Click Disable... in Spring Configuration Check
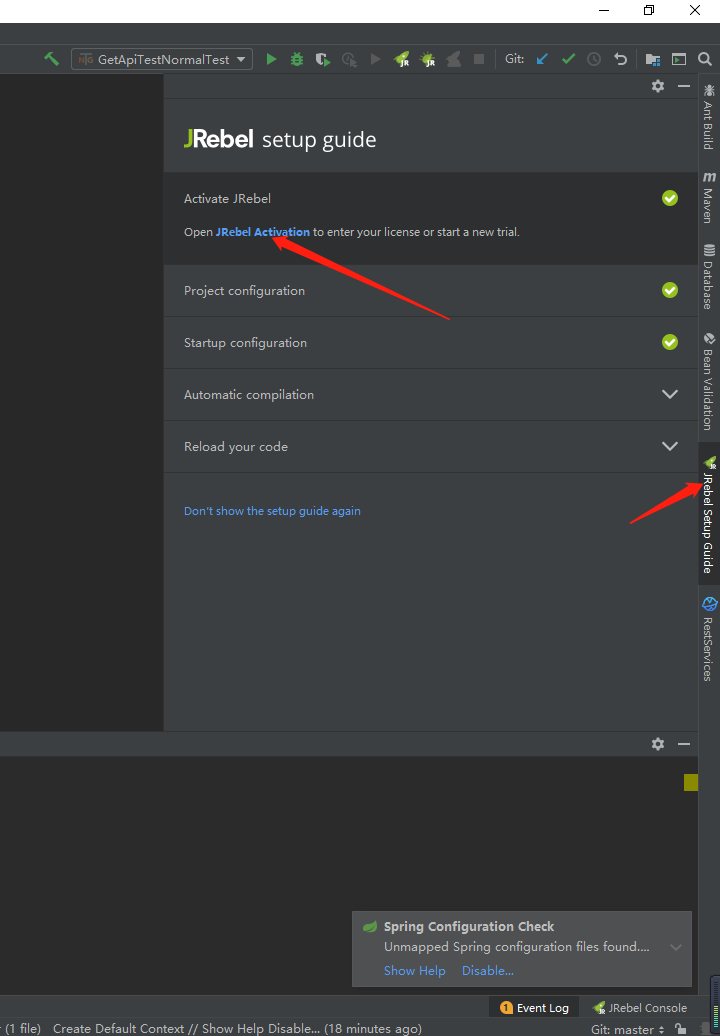The height and width of the screenshot is (1036, 720). point(487,971)
